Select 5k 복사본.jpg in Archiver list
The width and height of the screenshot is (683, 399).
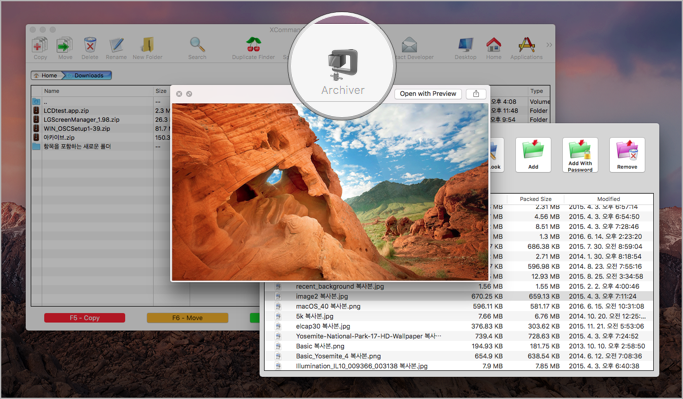[x=314, y=316]
